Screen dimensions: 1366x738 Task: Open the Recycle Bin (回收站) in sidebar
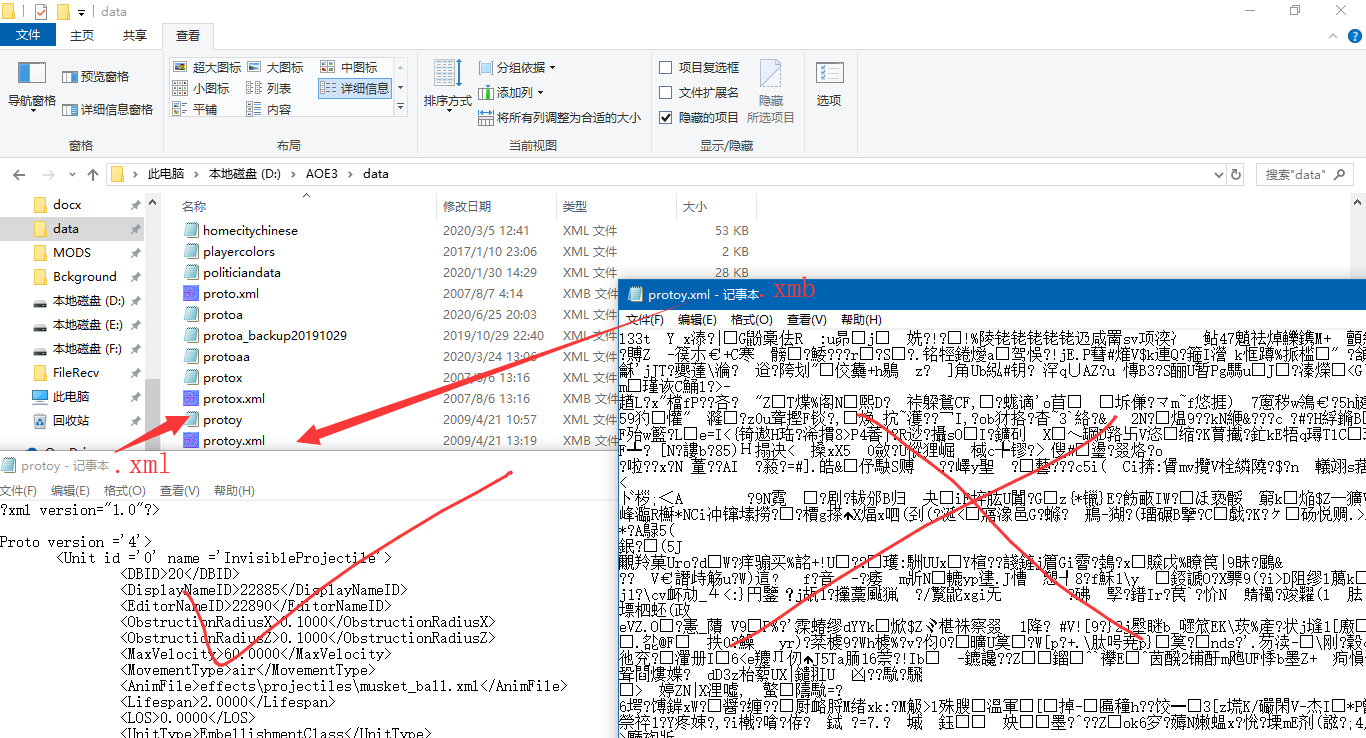pyautogui.click(x=71, y=420)
